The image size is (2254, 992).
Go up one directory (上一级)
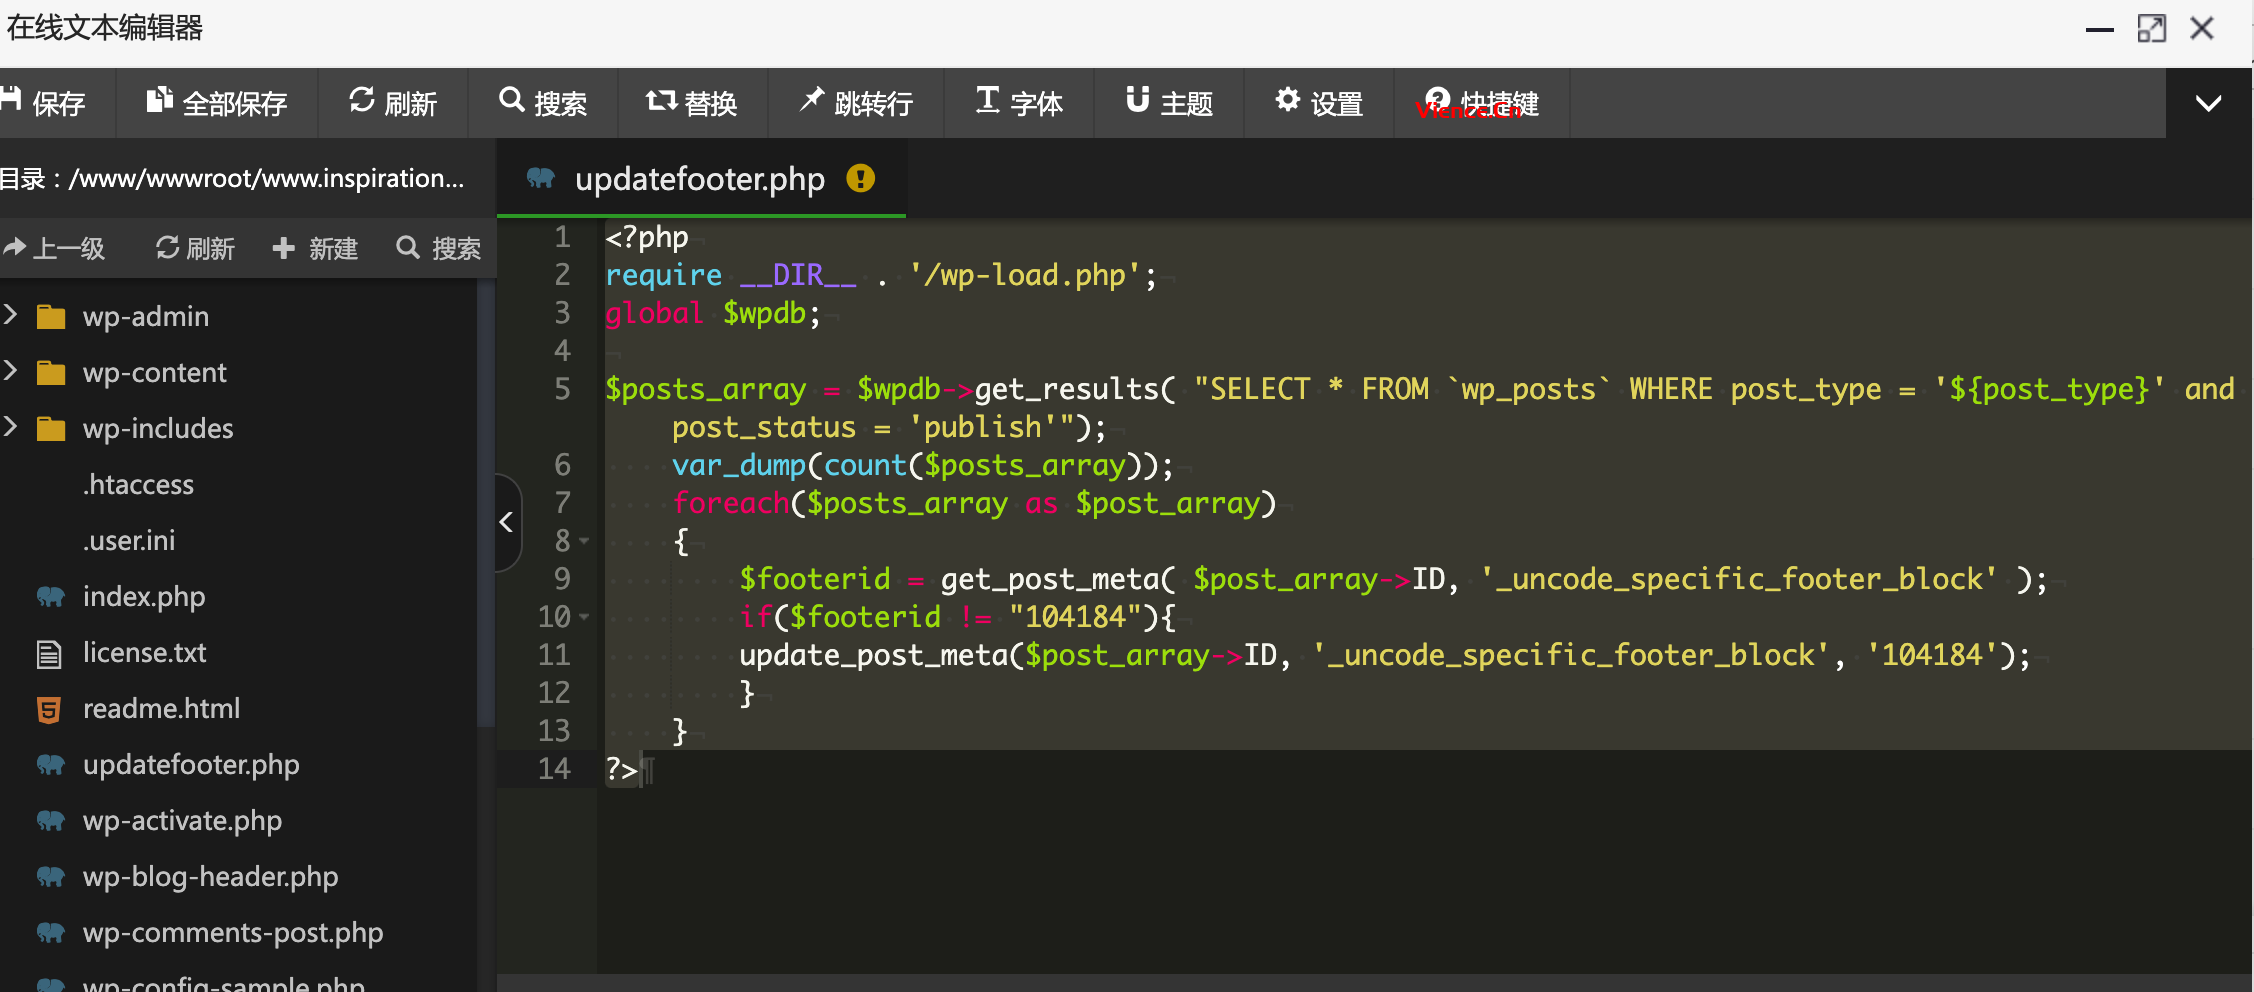click(55, 248)
